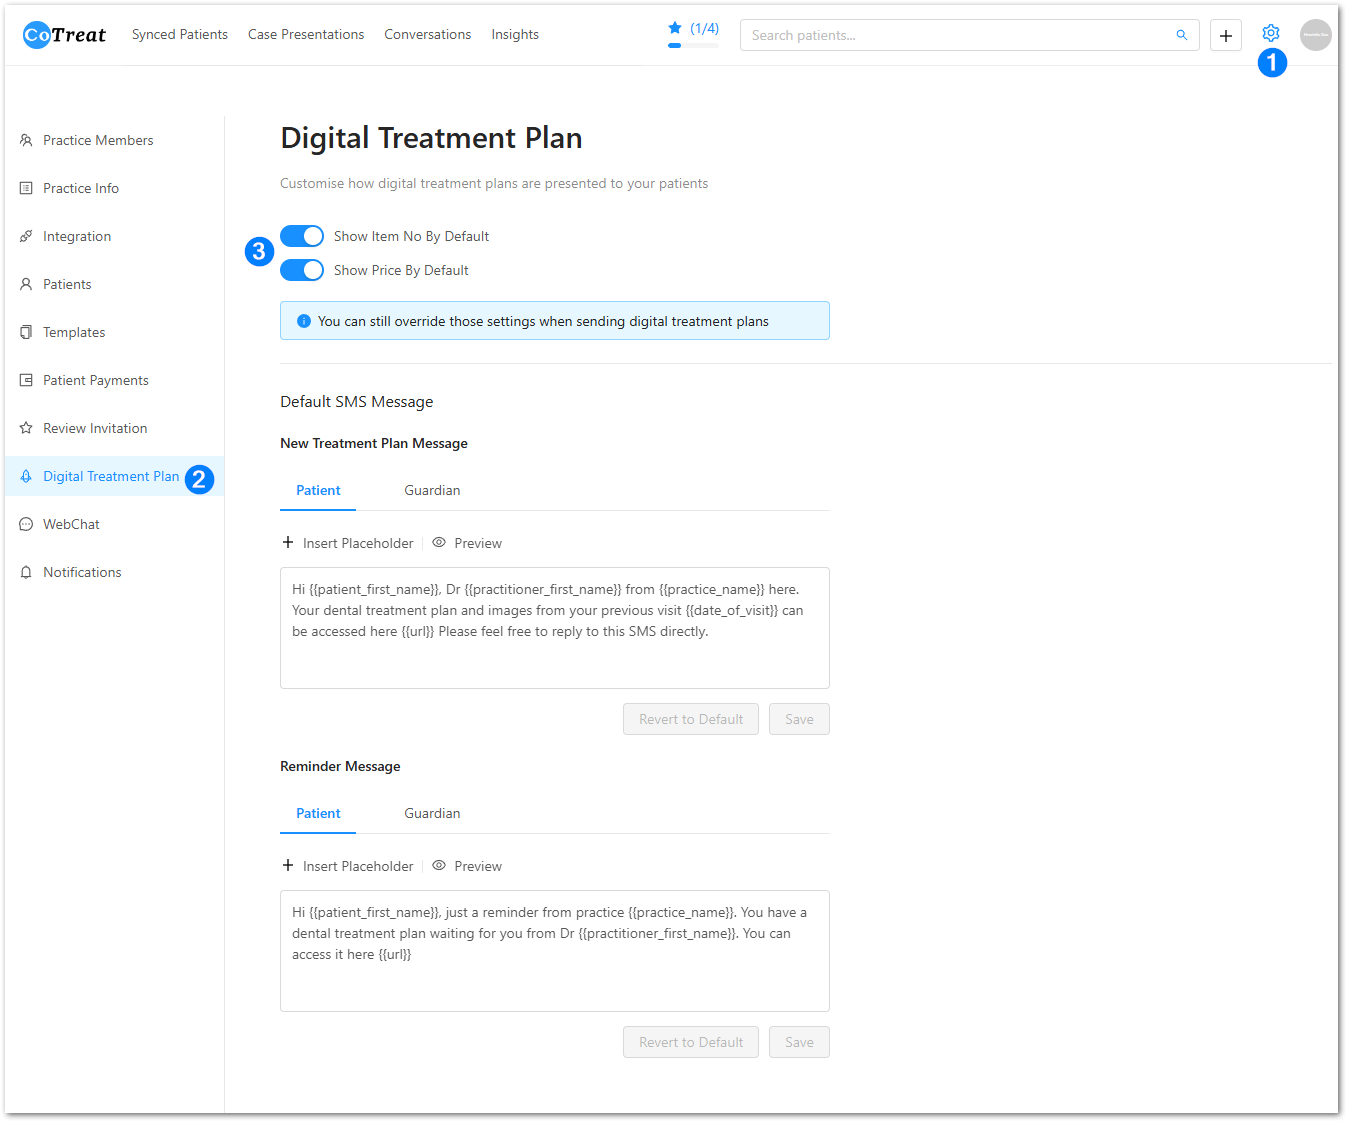Open Case Presentations in the top menu
Image resolution: width=1347 pixels, height=1122 pixels.
point(306,34)
